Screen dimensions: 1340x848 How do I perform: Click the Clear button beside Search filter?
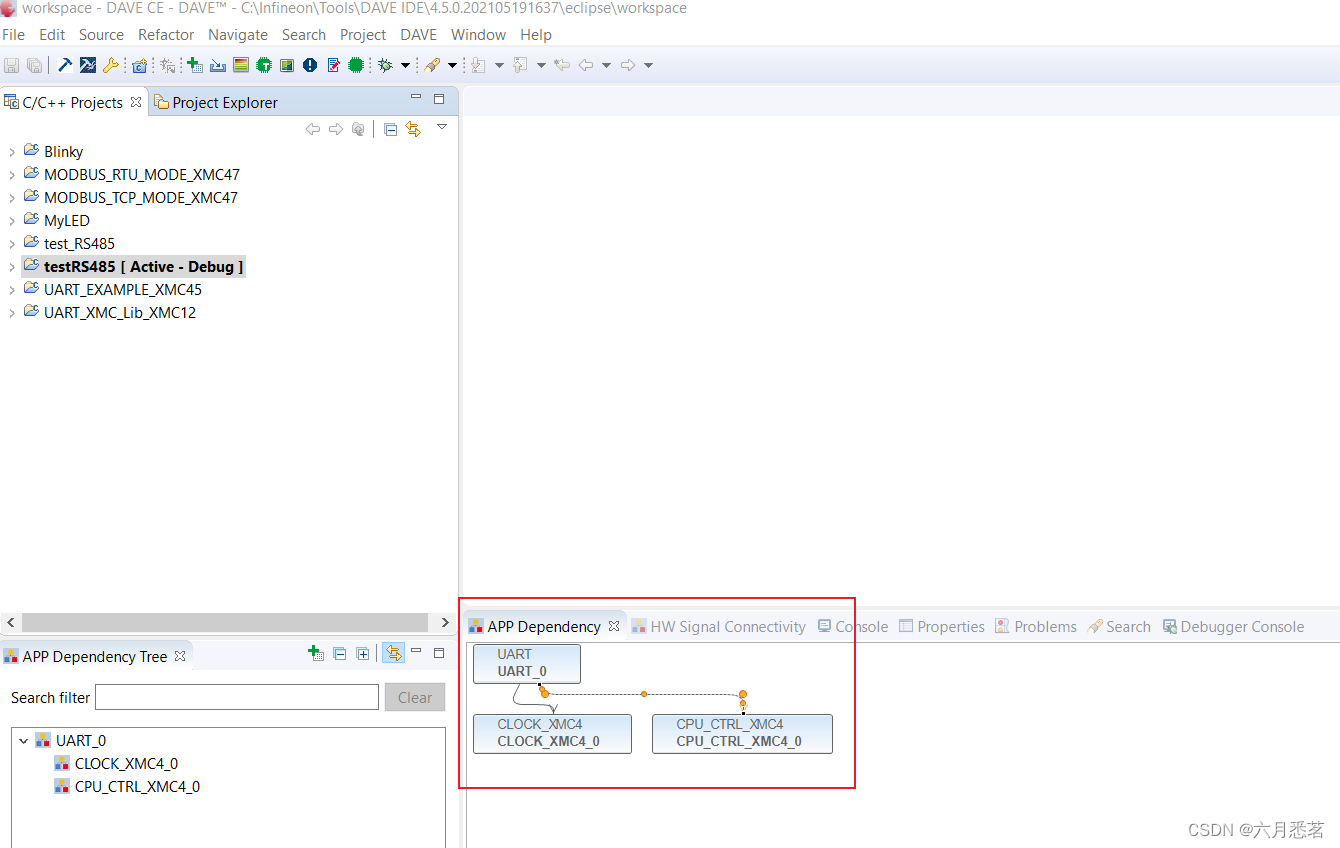(x=415, y=698)
